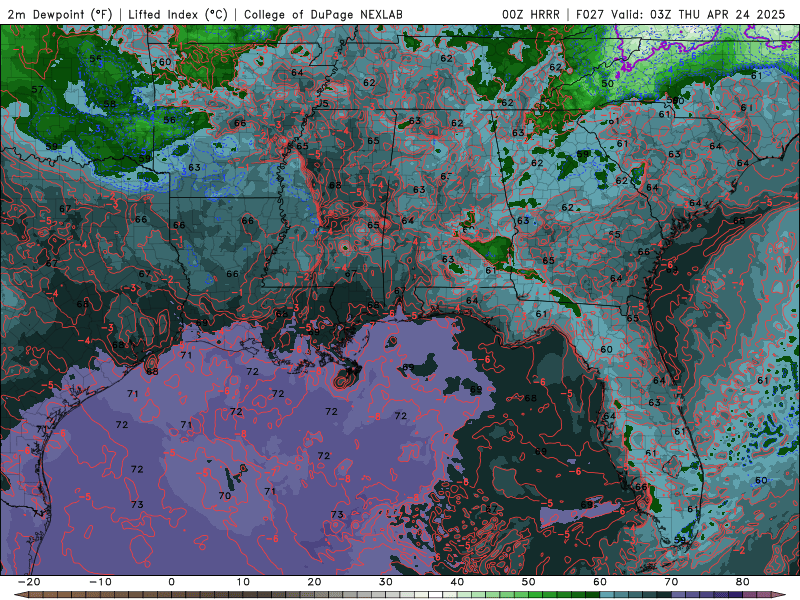Click the 20 label on the color scale

pos(314,582)
